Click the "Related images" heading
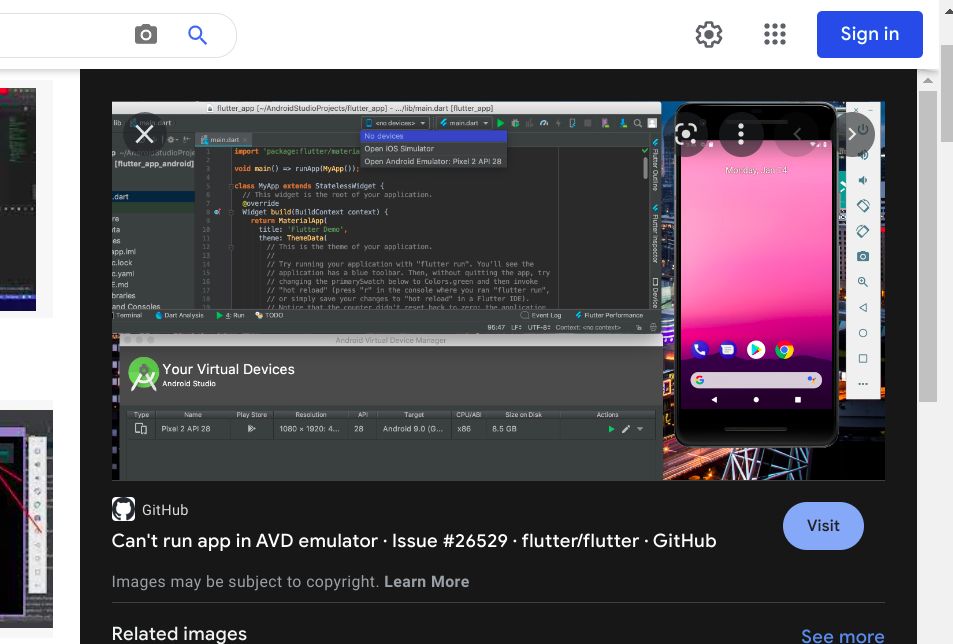 pos(179,634)
